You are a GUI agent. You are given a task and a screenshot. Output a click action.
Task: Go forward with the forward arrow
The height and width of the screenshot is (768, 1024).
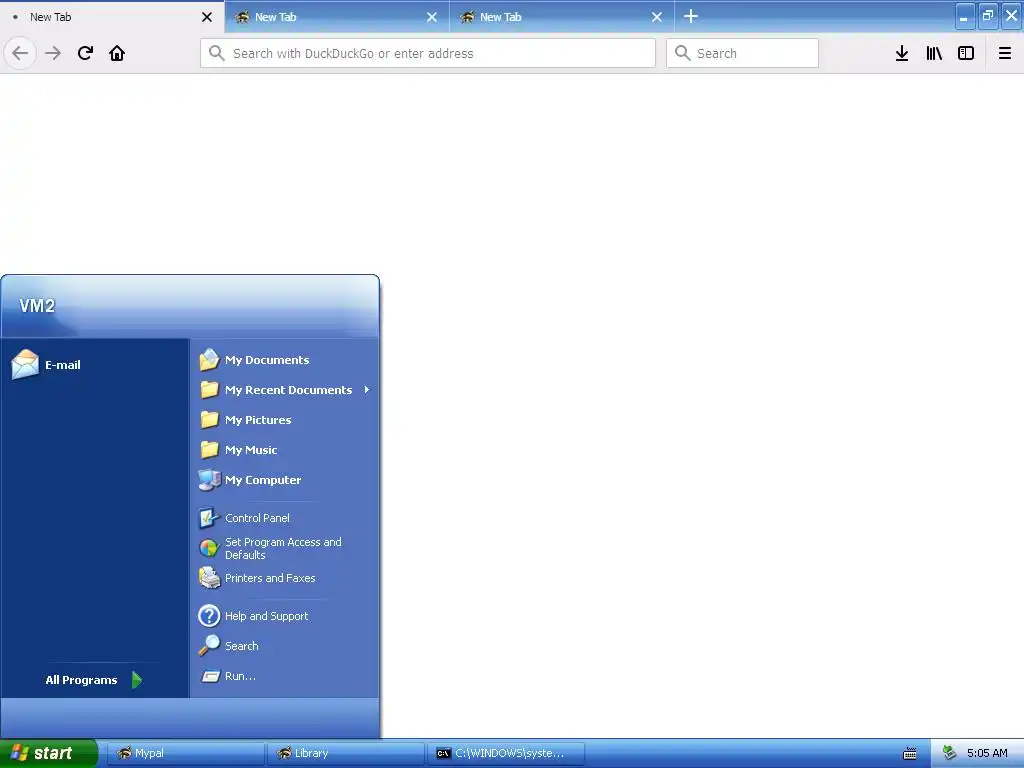(x=53, y=53)
